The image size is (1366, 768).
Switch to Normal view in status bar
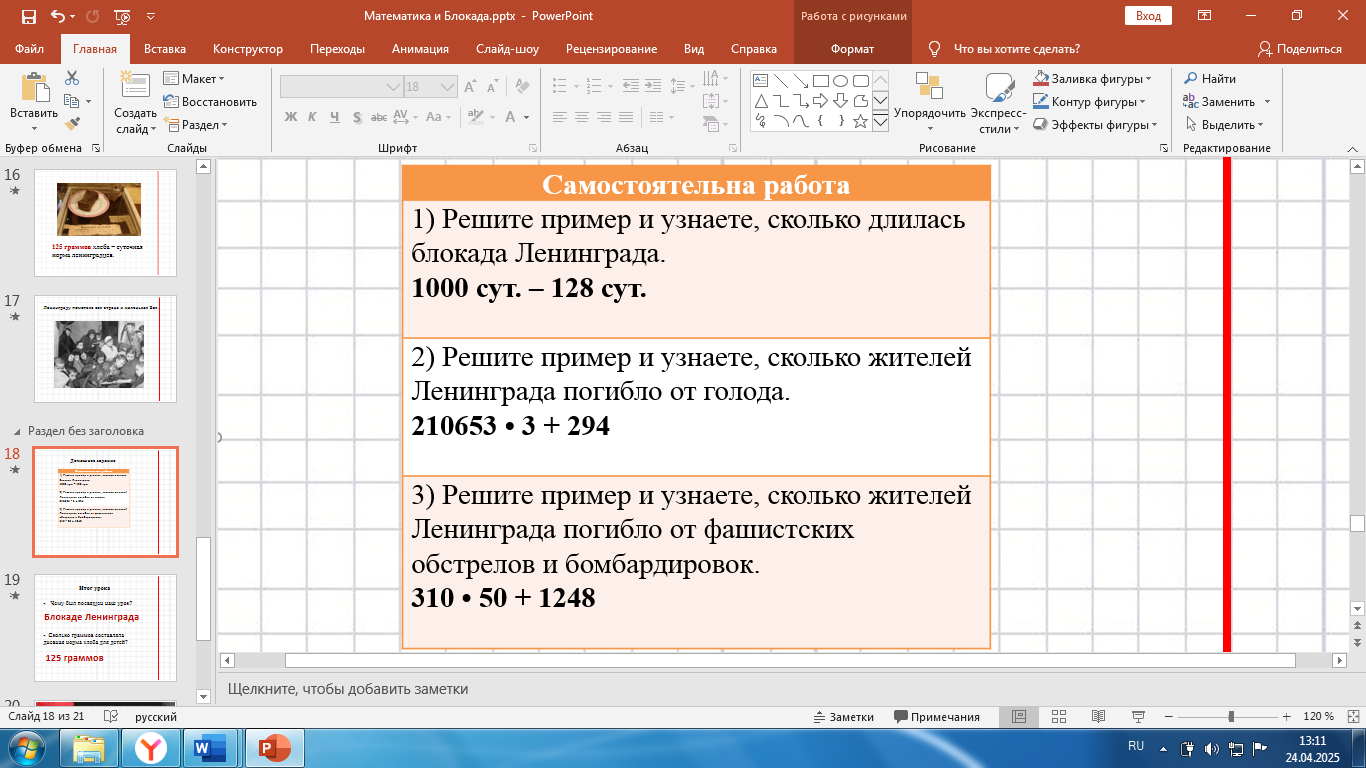point(1019,716)
